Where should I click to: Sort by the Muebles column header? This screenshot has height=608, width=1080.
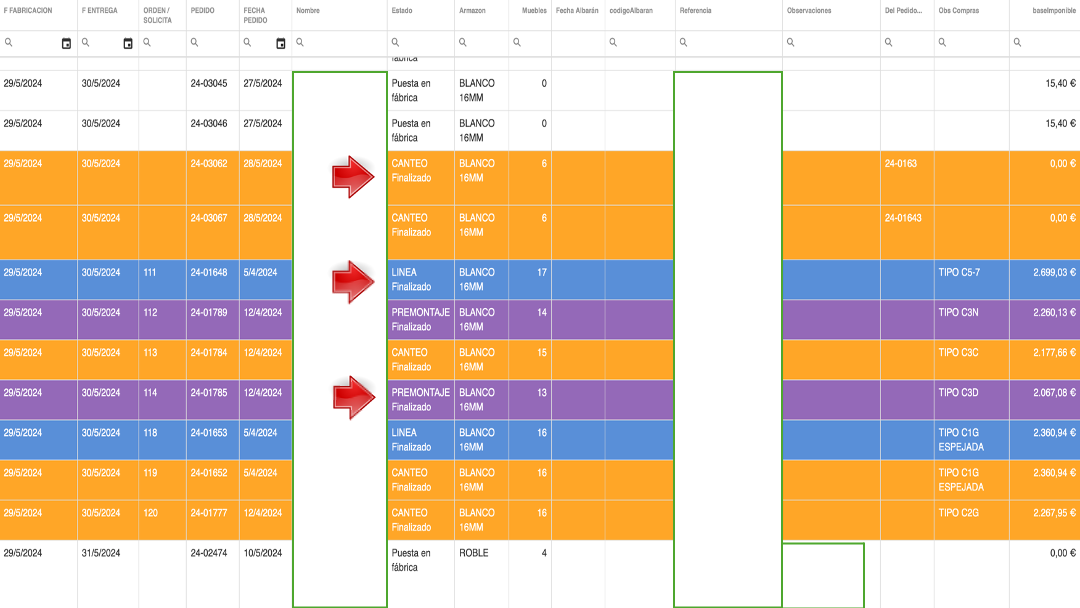[x=534, y=11]
